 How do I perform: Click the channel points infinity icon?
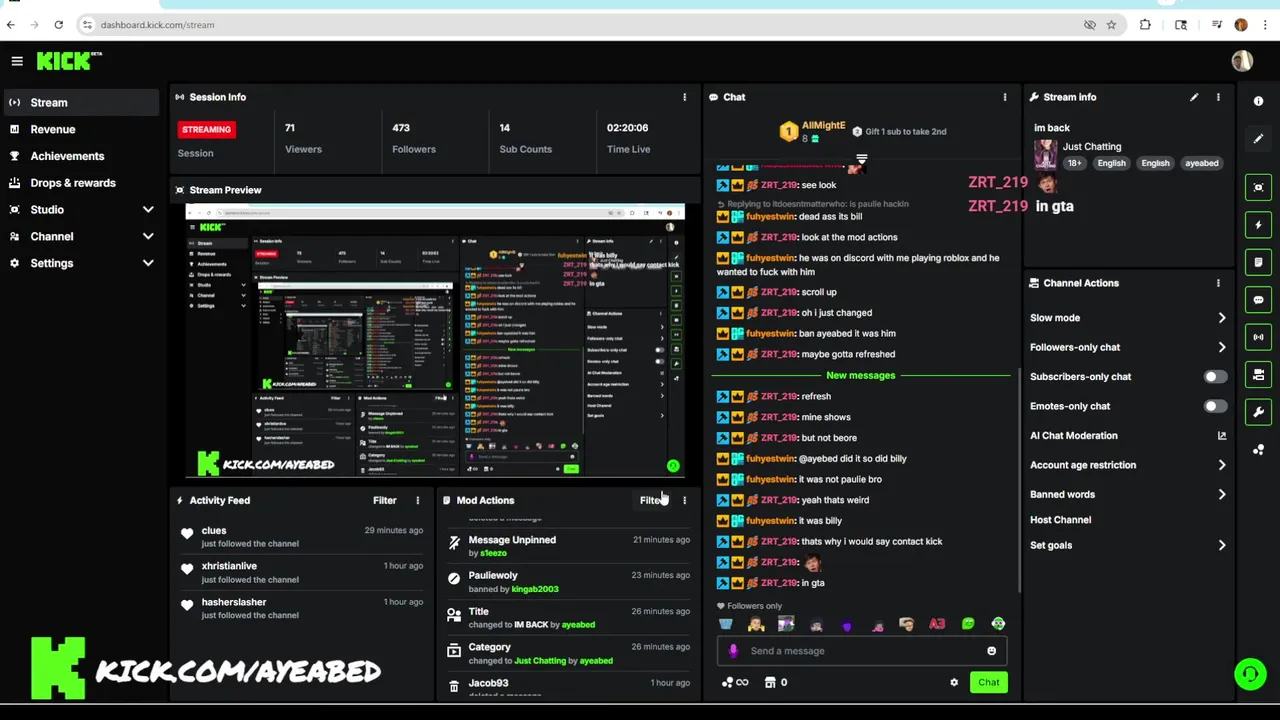coord(735,683)
